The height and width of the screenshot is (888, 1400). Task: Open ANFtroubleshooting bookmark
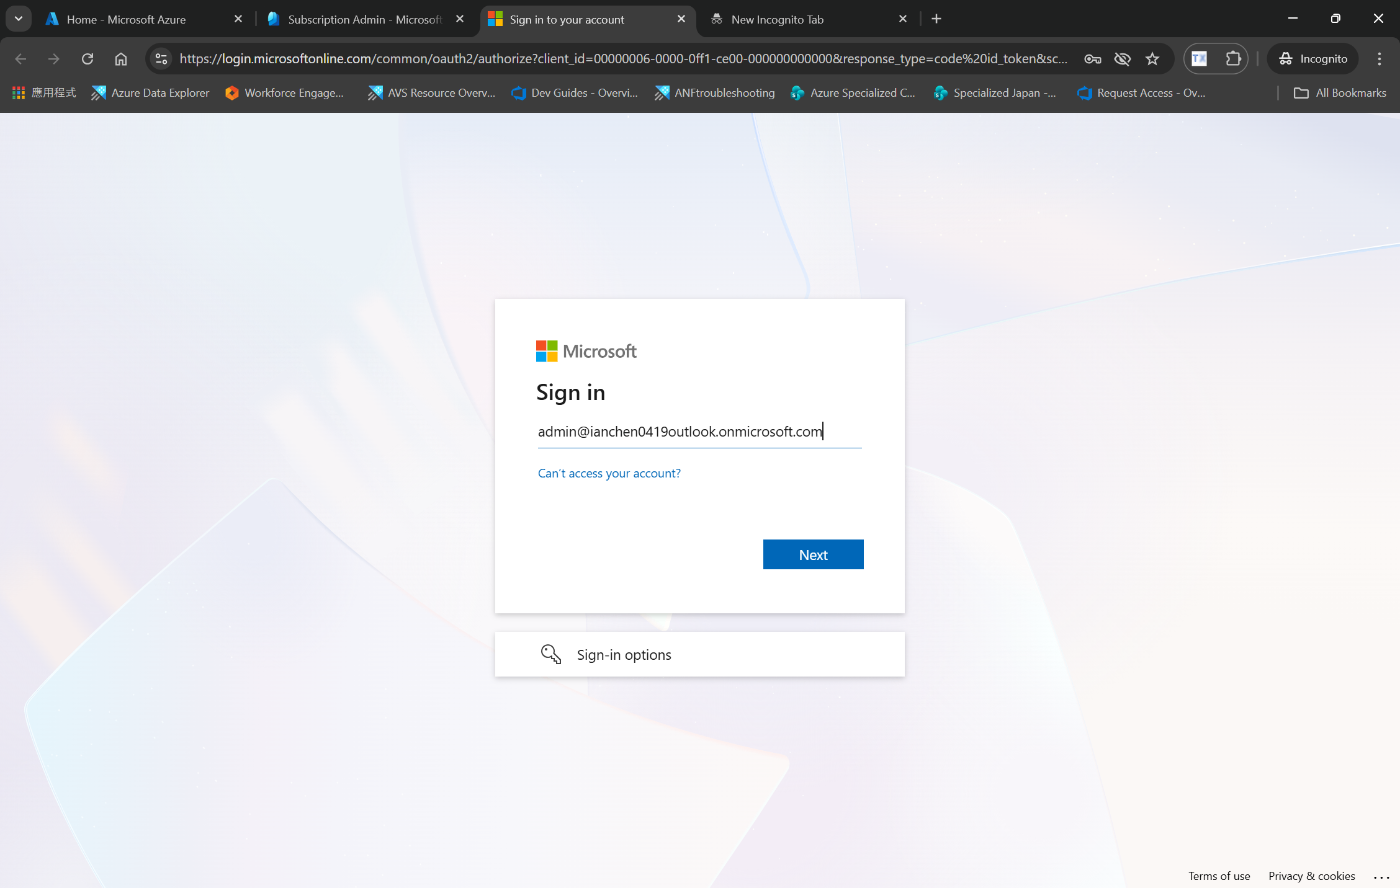(715, 93)
